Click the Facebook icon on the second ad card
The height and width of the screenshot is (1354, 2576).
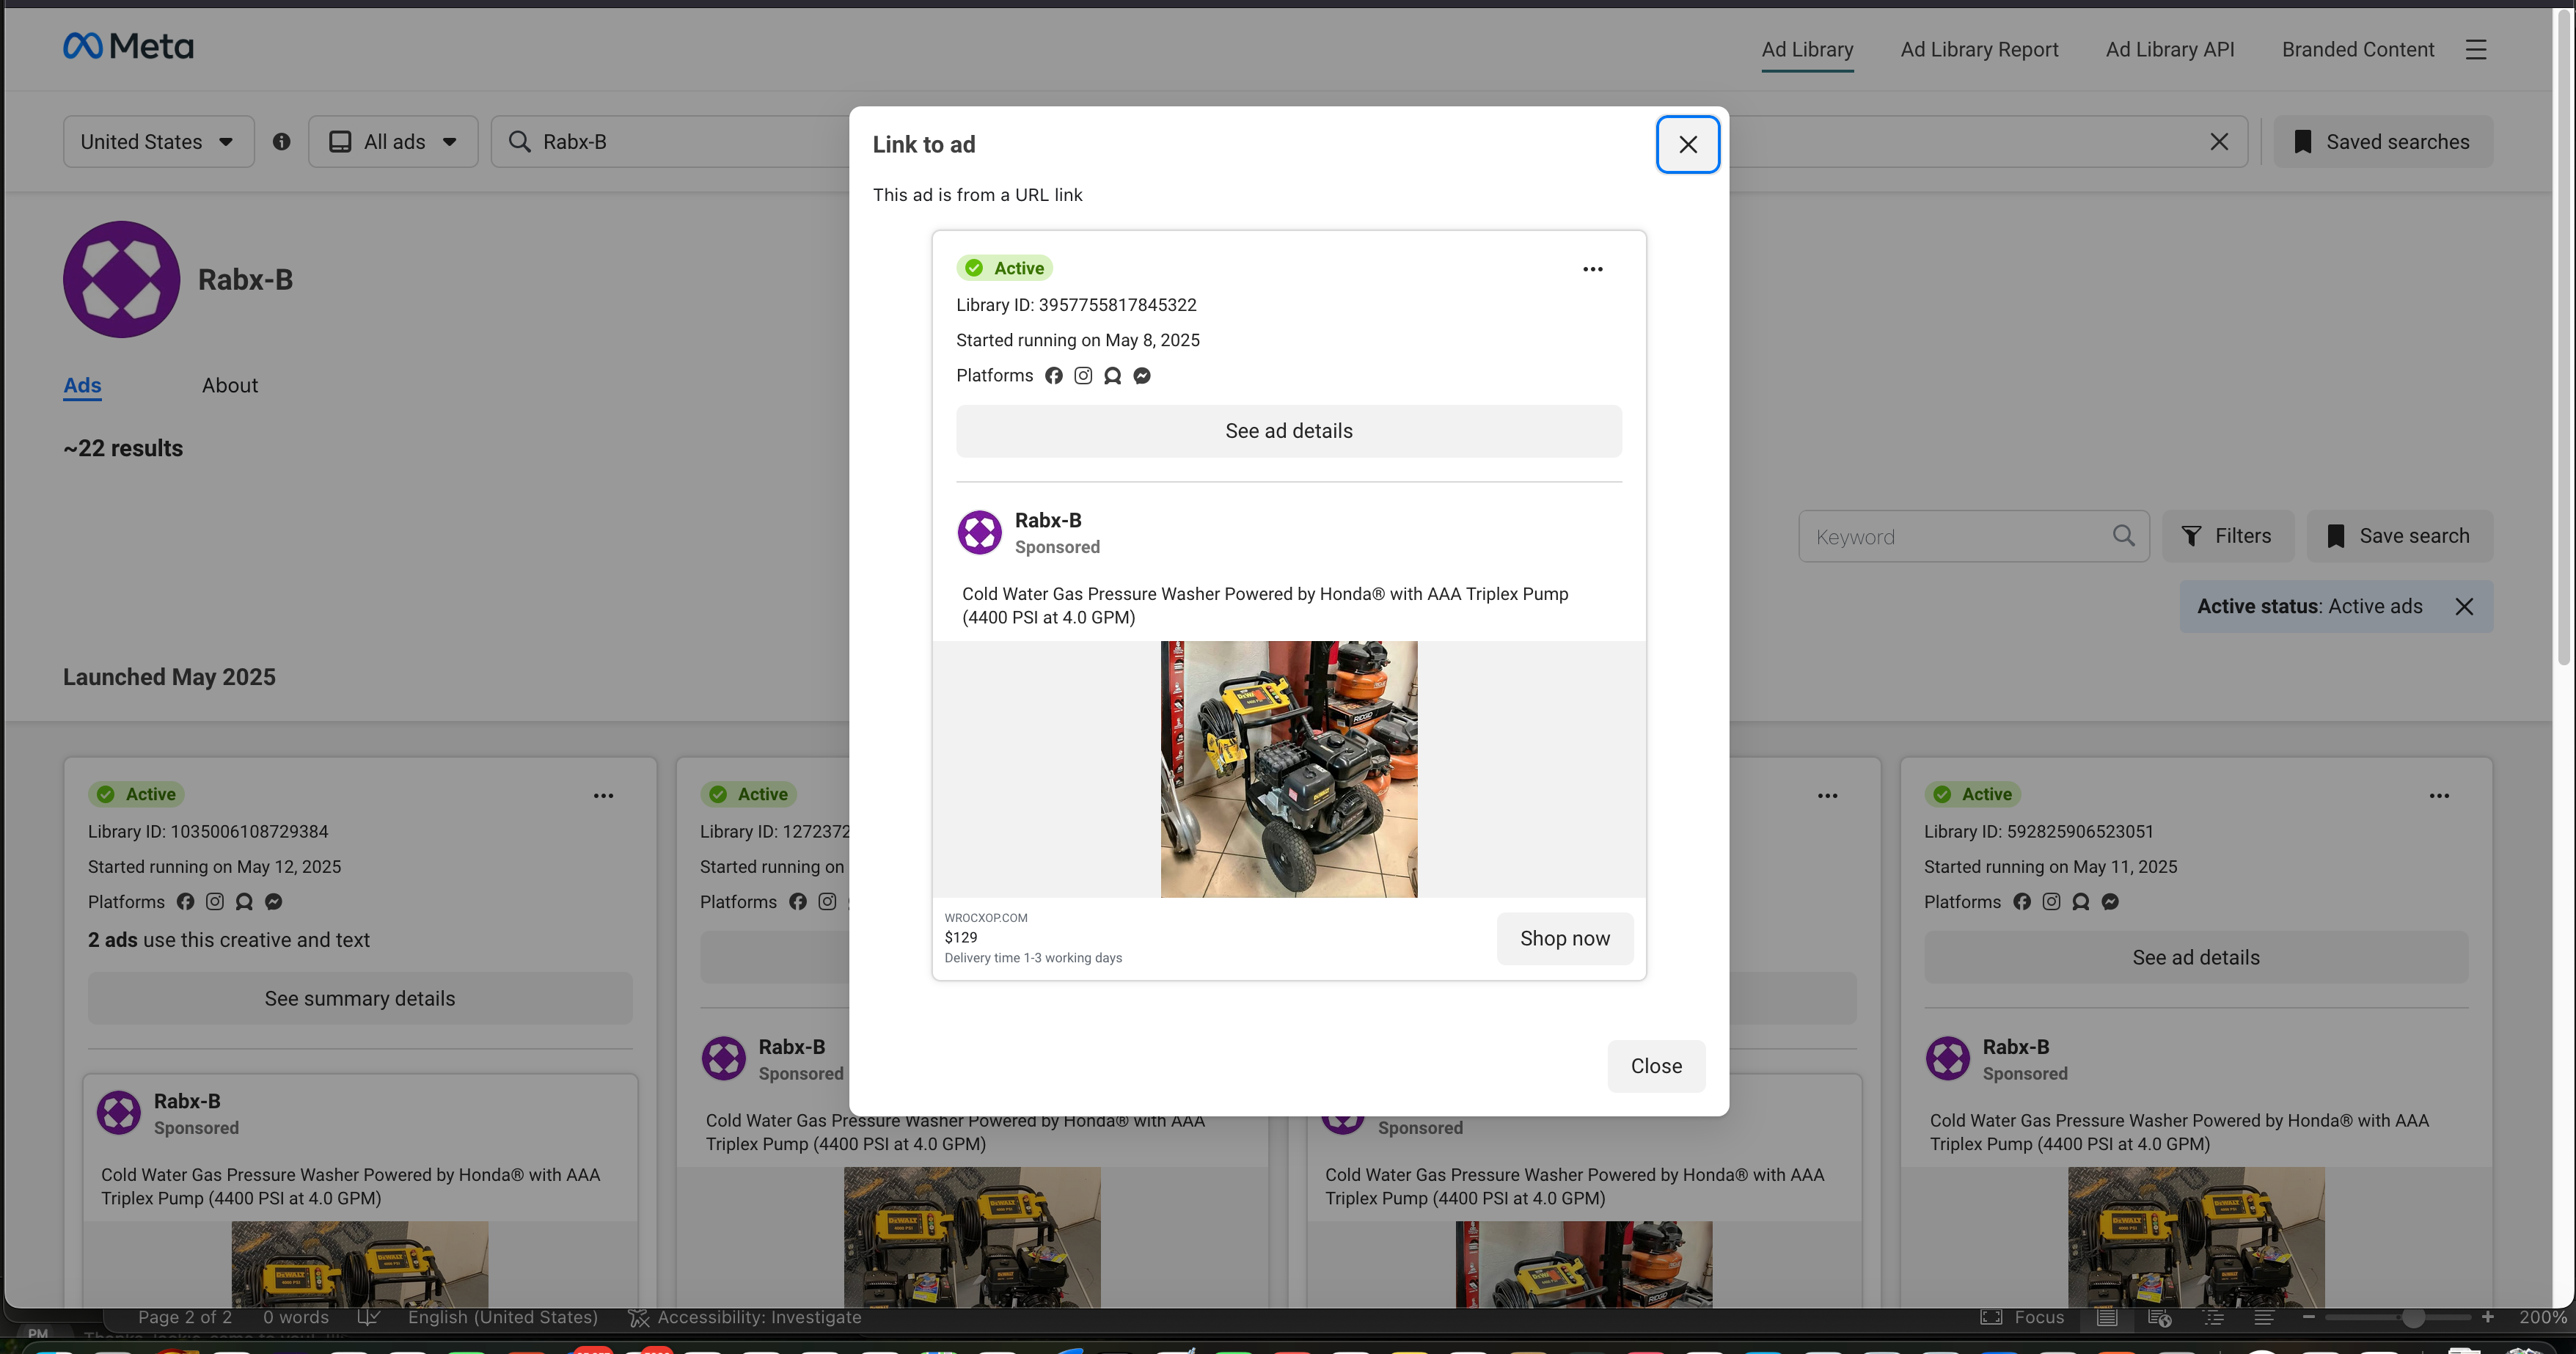(x=797, y=902)
